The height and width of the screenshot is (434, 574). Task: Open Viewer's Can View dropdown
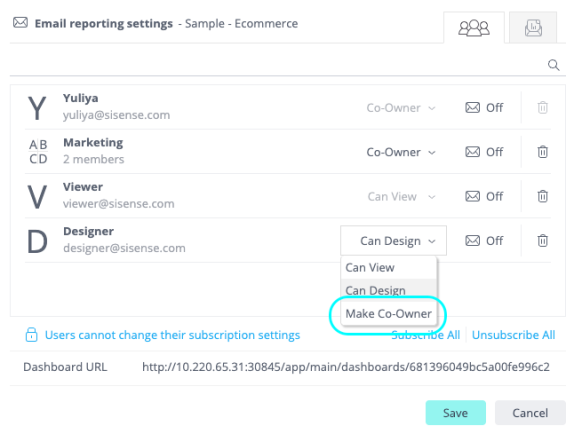click(401, 197)
